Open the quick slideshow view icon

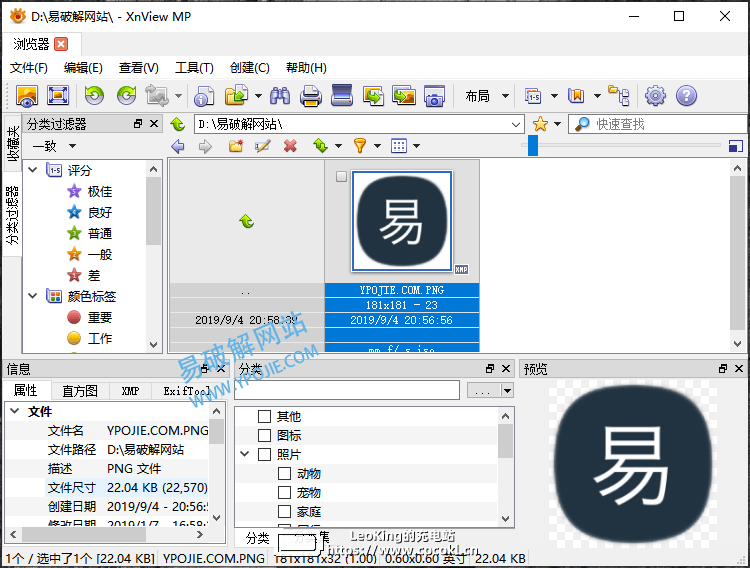point(27,96)
